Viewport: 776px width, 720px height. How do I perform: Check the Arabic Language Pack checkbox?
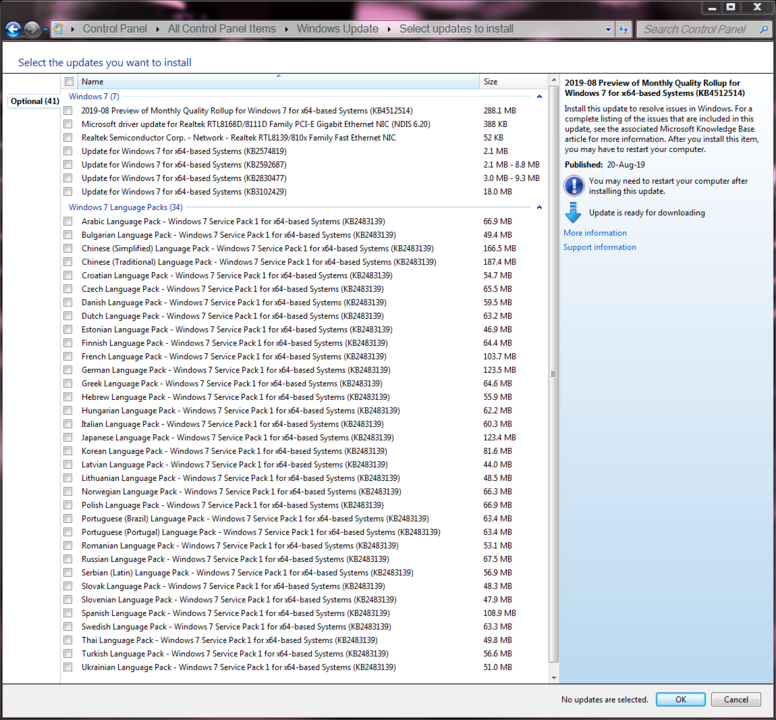pos(68,221)
